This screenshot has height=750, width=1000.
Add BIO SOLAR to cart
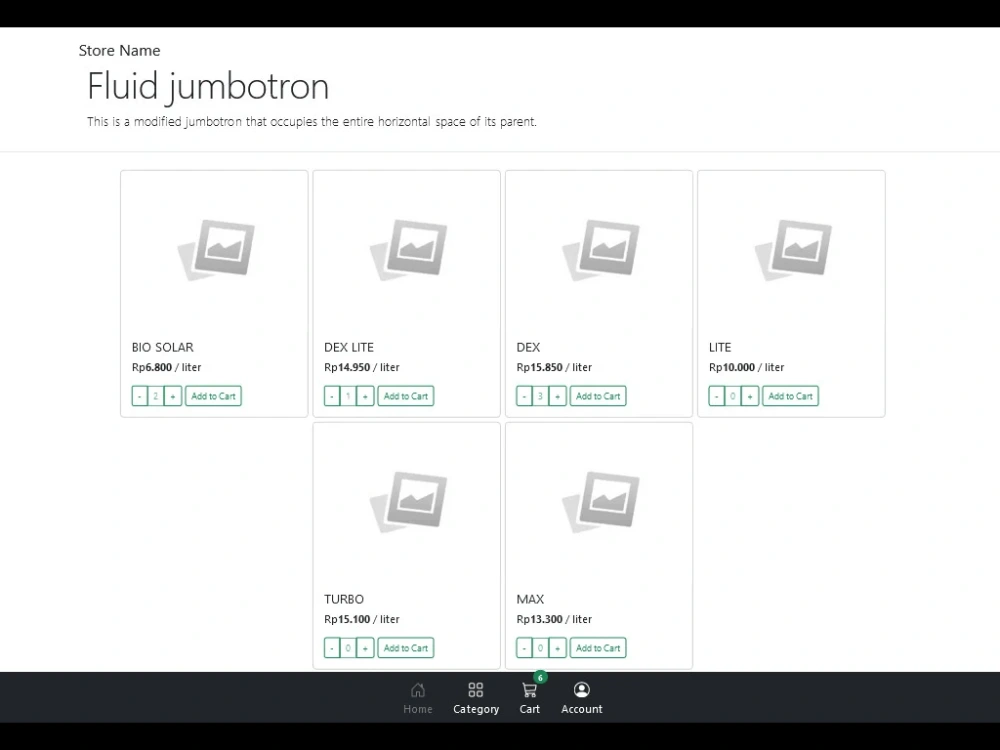213,396
